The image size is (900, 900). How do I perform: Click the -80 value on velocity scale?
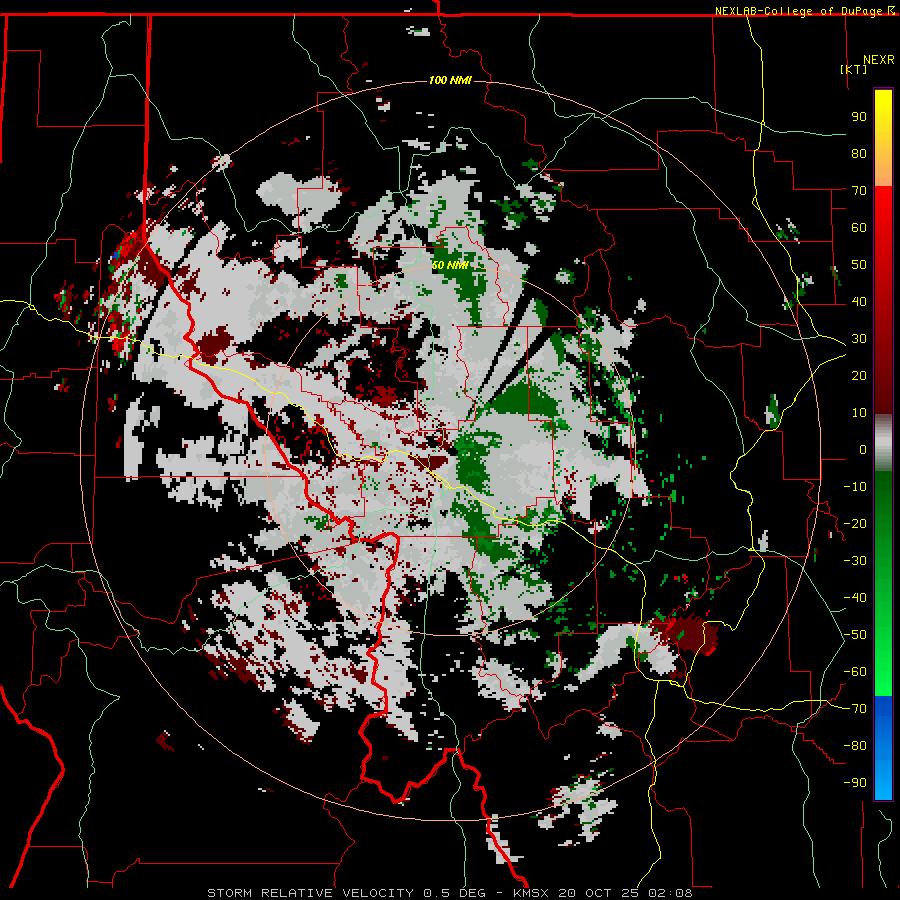coord(855,746)
